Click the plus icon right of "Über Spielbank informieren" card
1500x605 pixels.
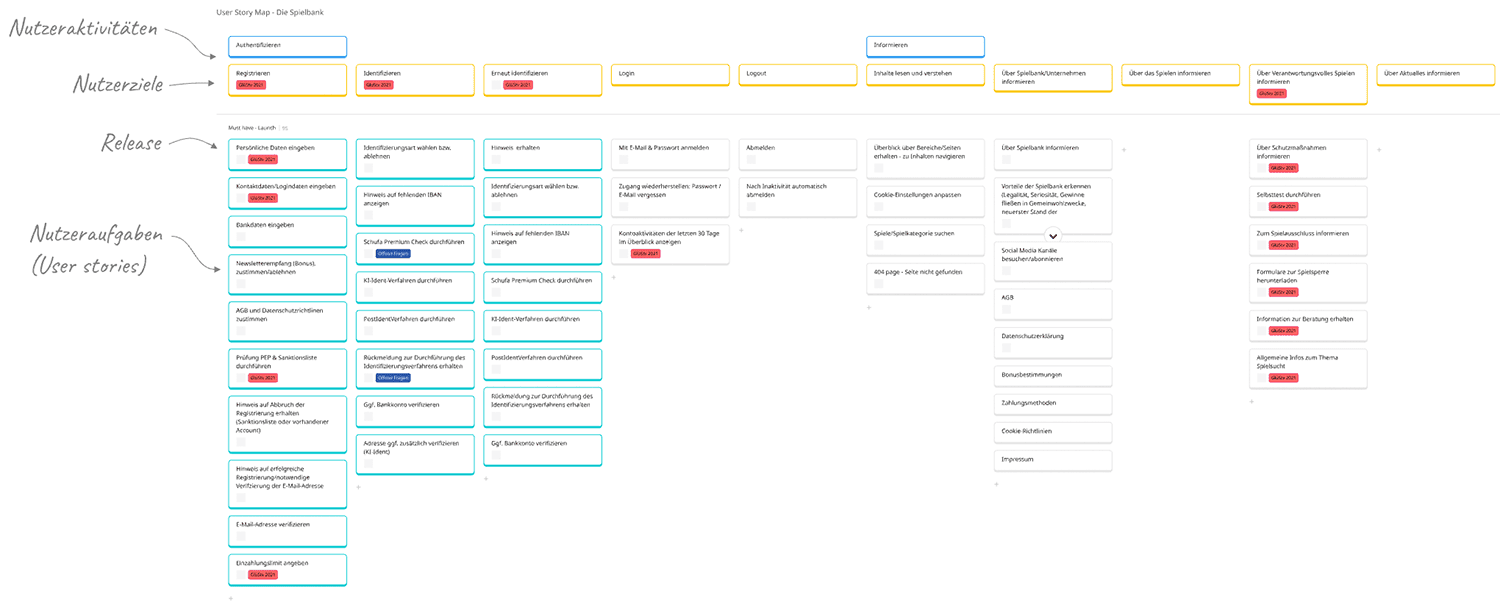pyautogui.click(x=1124, y=151)
